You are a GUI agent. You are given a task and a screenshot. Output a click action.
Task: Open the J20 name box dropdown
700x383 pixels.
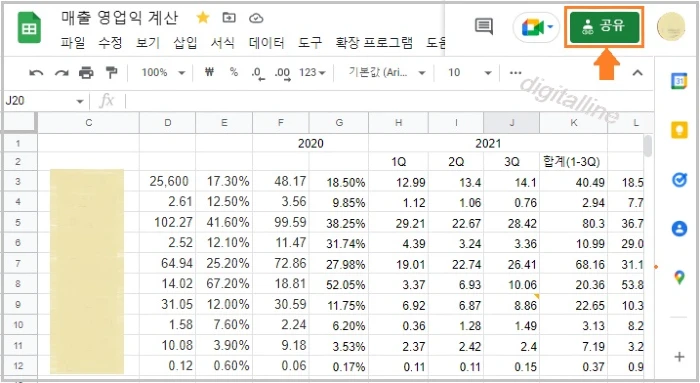(x=80, y=101)
